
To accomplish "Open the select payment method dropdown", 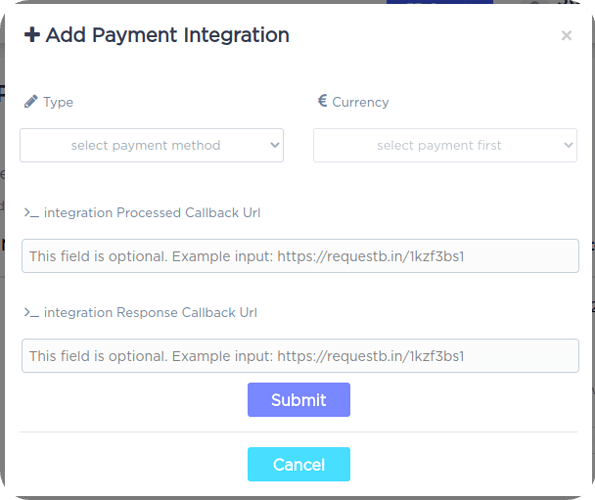I will tap(152, 145).
